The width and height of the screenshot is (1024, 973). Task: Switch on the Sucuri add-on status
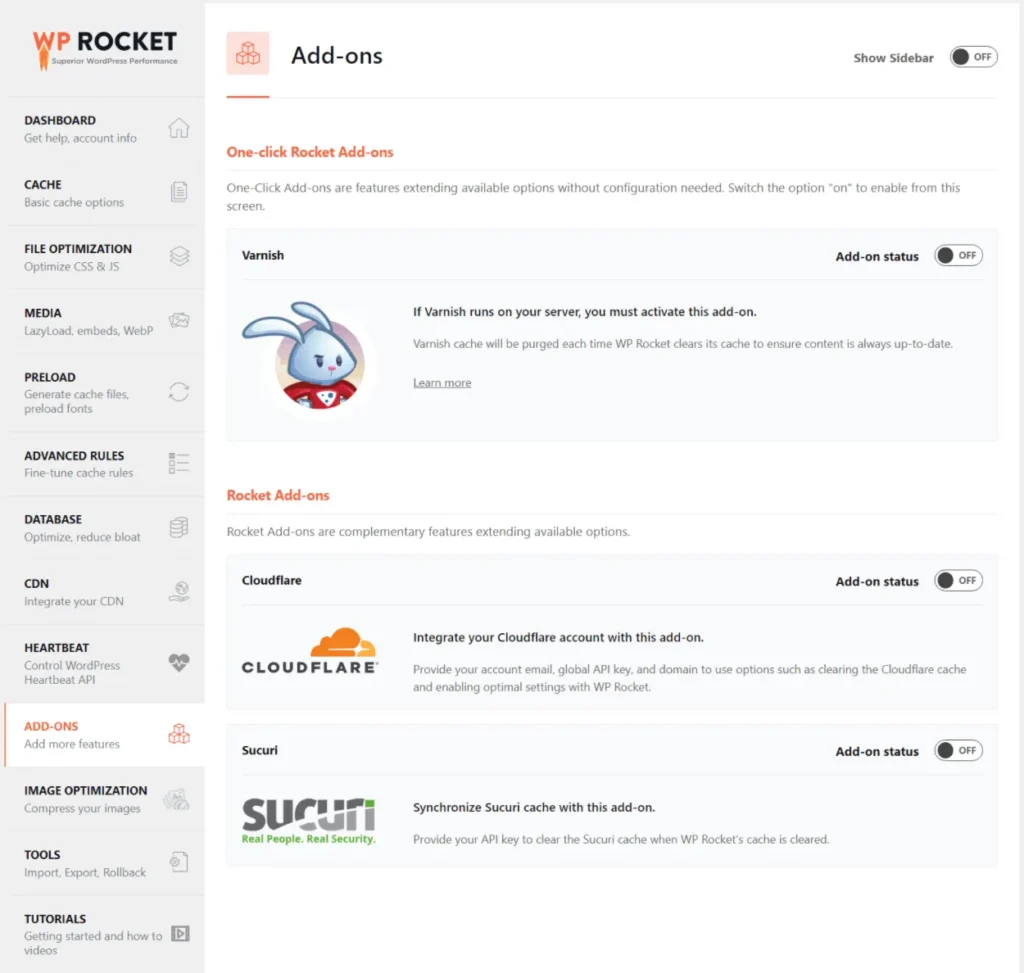pyautogui.click(x=958, y=750)
